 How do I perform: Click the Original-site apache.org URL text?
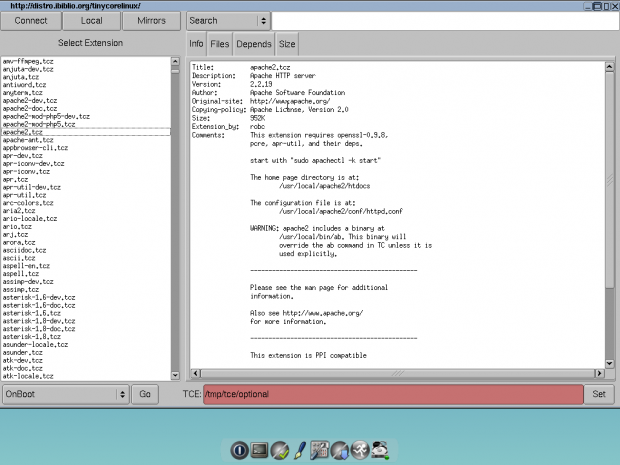[x=290, y=101]
